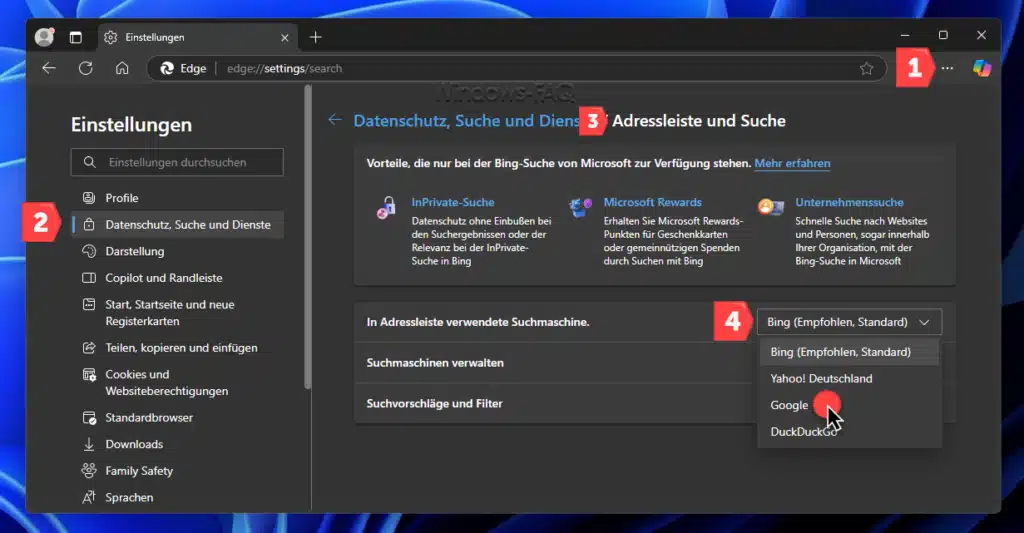Add page to favorites star icon
Screen dimensions: 1024x533
867,69
